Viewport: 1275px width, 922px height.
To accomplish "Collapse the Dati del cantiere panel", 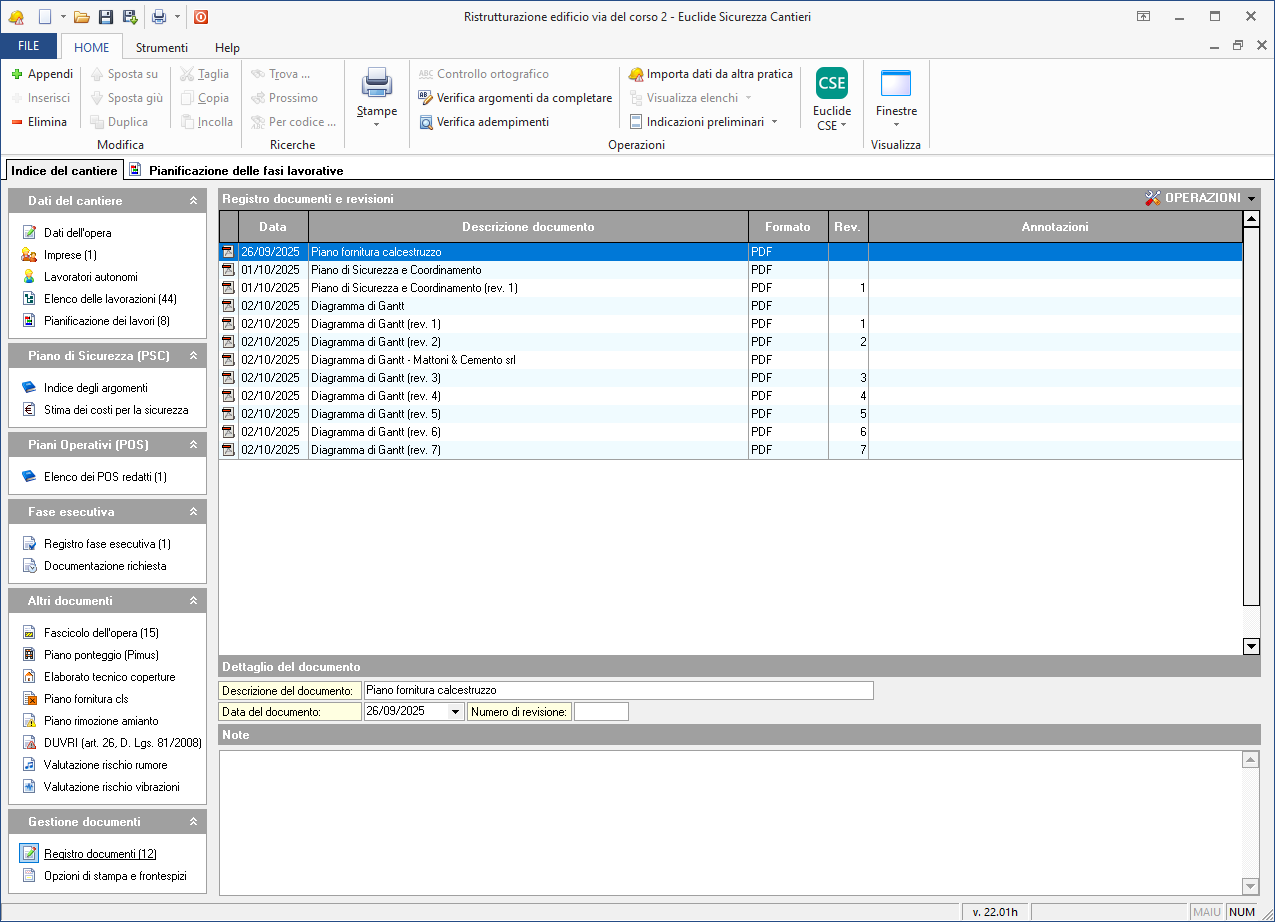I will (x=193, y=201).
